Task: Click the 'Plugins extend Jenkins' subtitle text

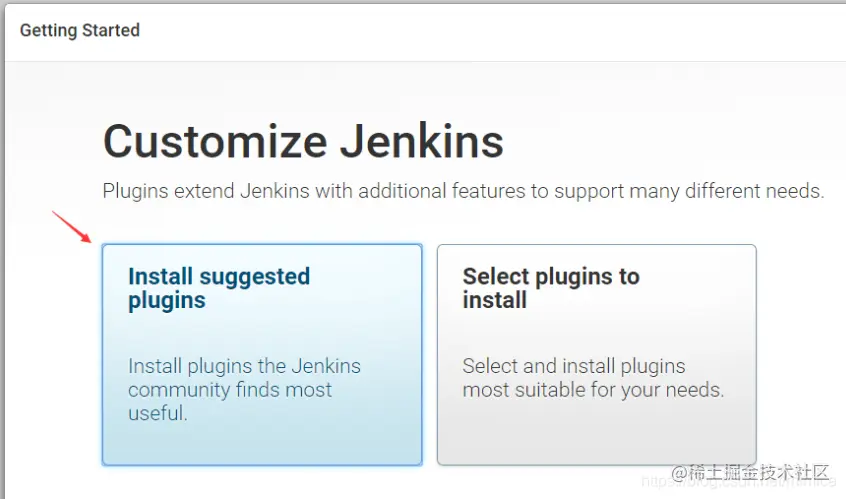Action: (463, 191)
